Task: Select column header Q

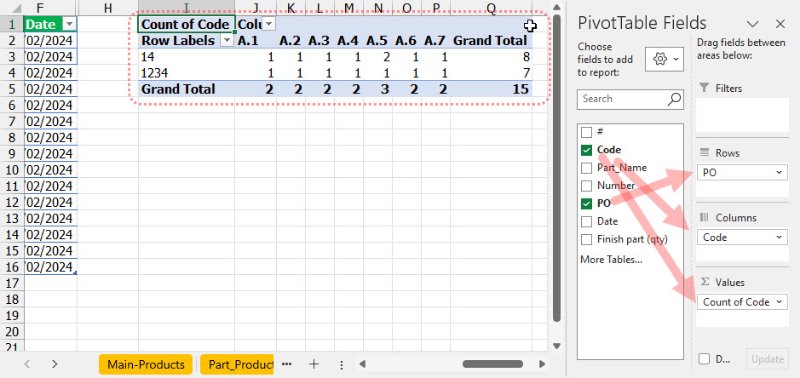Action: point(491,7)
